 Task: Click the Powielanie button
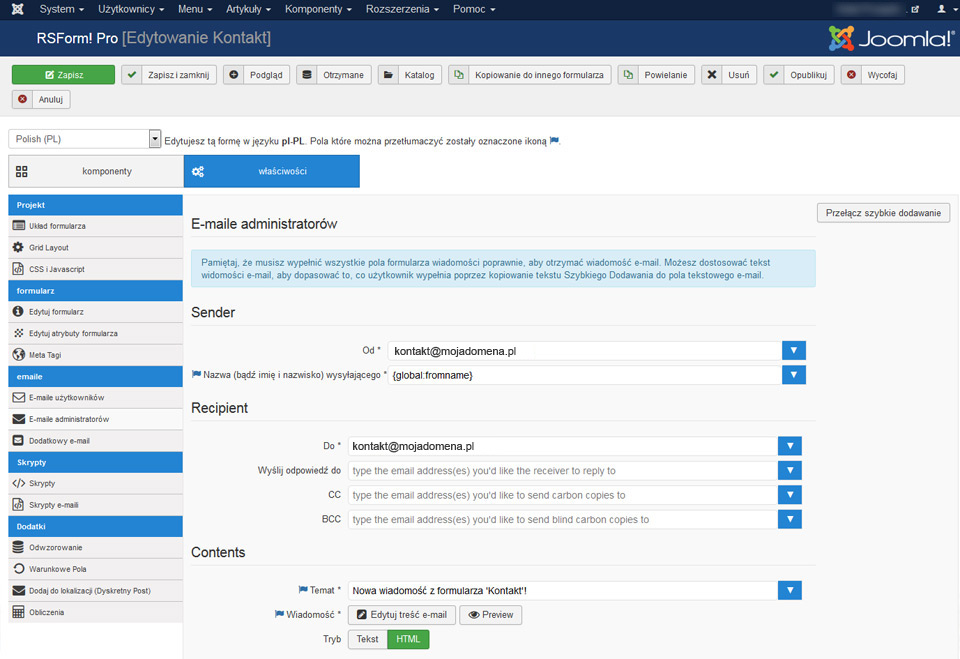656,75
